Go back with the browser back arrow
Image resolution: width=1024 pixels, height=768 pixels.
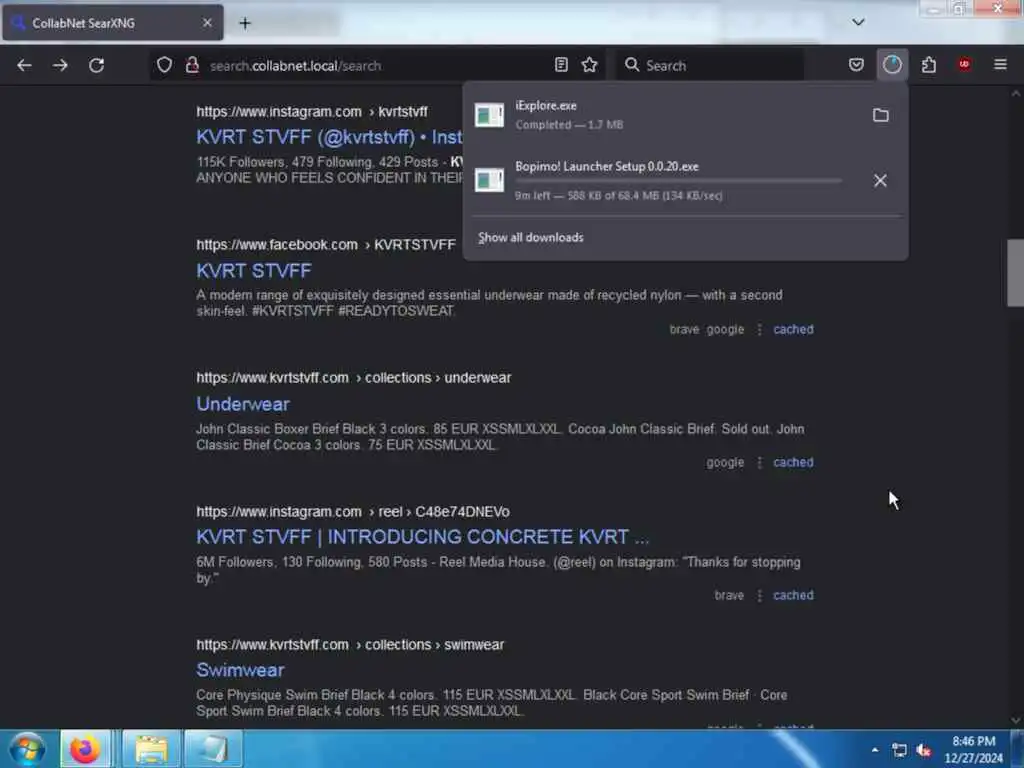coord(24,65)
